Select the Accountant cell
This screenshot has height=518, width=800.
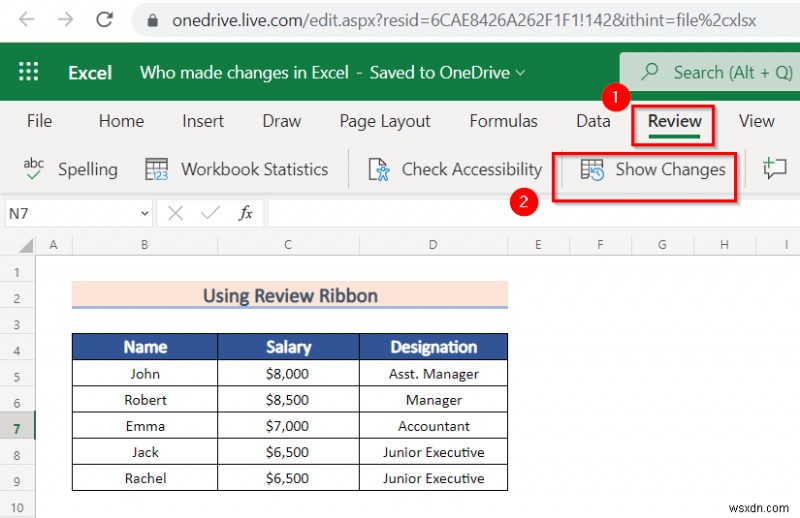[x=433, y=426]
